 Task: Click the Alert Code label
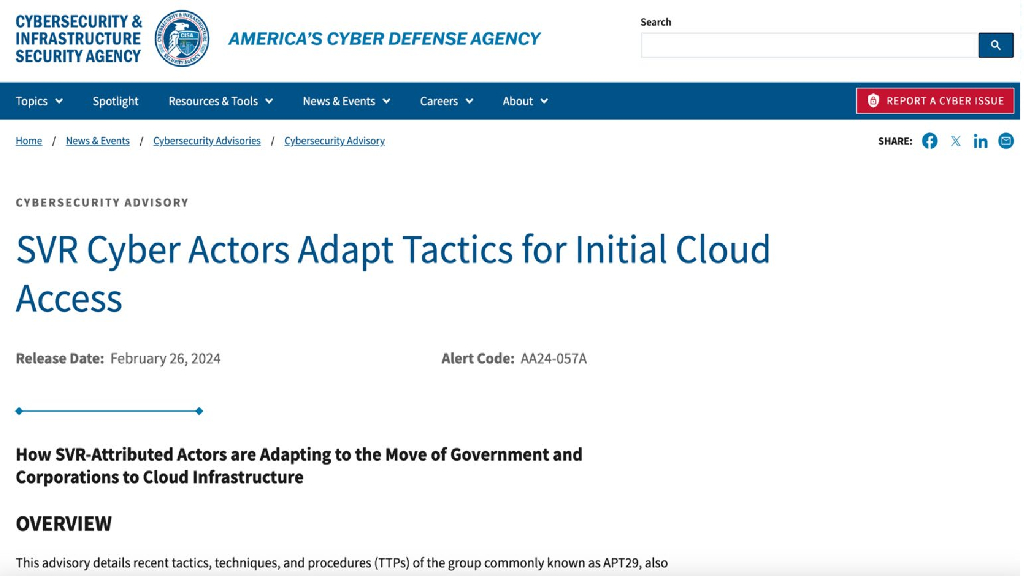[x=477, y=359]
